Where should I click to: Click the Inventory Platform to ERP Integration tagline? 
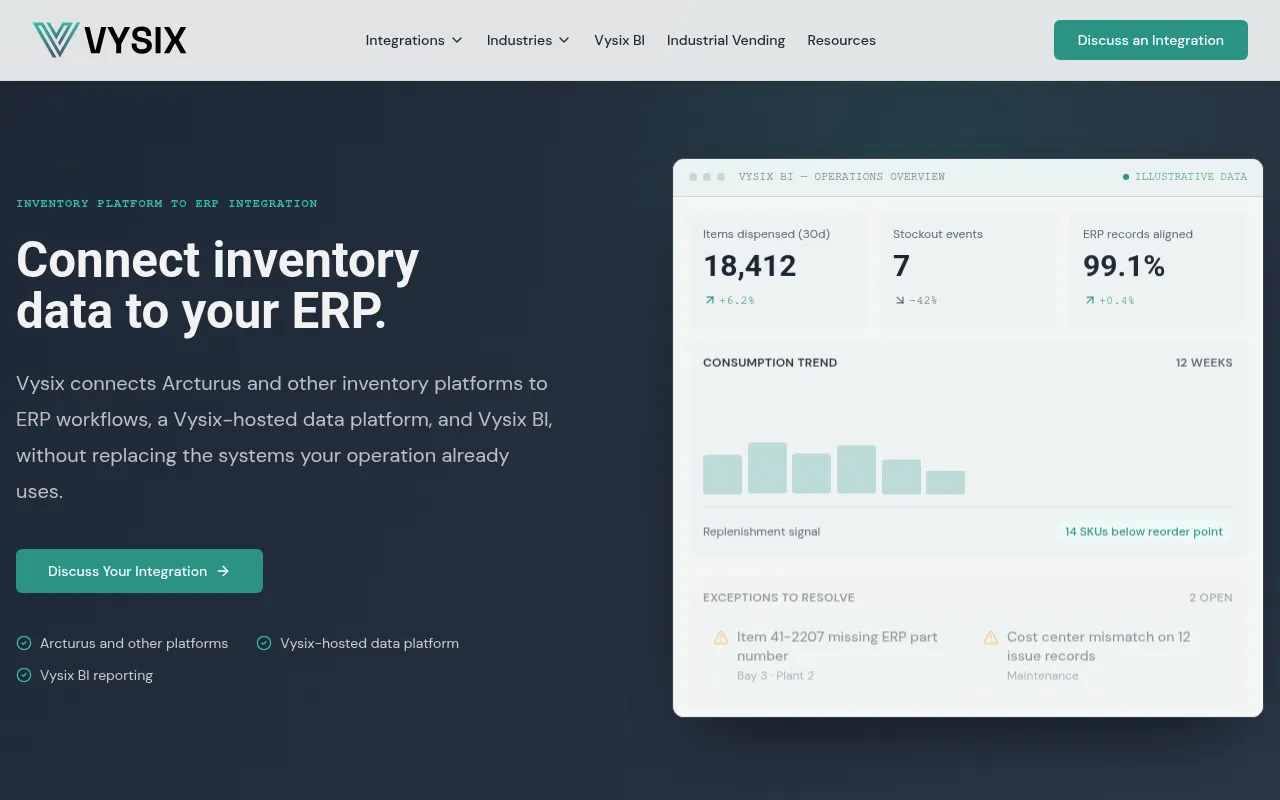(167, 204)
